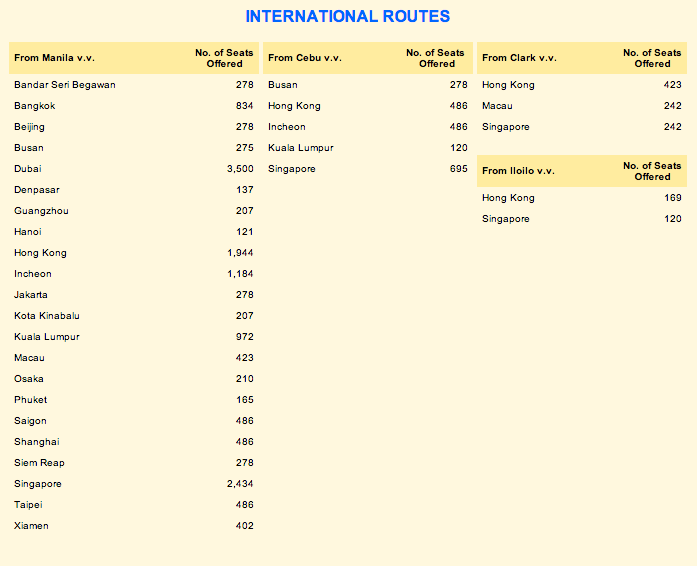This screenshot has height=566, width=697.
Task: Select the 'From Iloilo v.v.' header
Action: [518, 171]
